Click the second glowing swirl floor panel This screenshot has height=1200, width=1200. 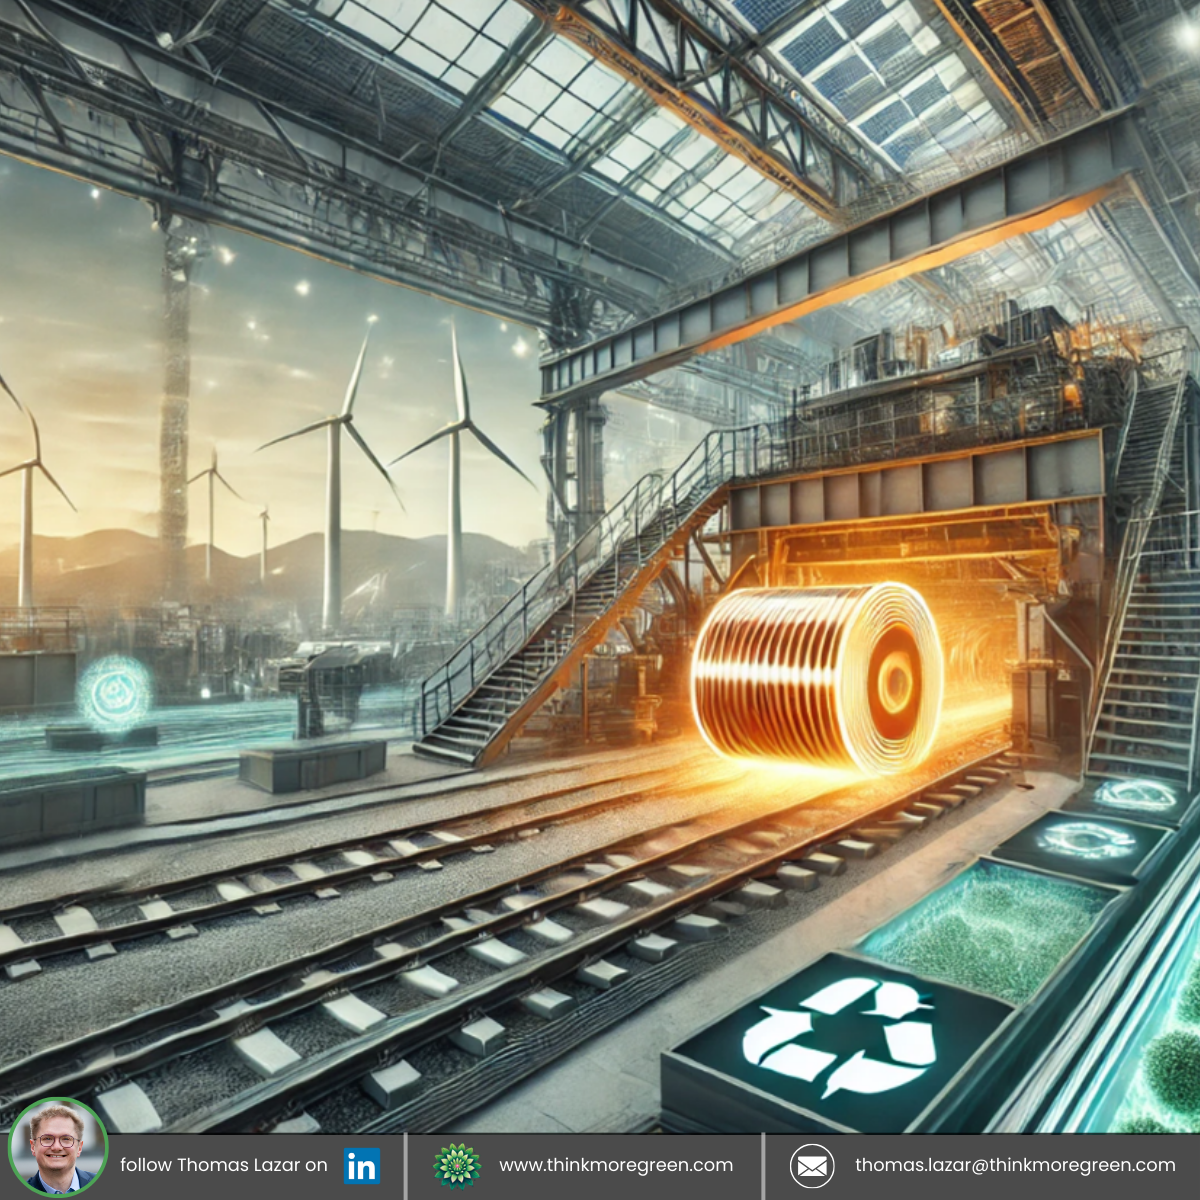[1084, 842]
